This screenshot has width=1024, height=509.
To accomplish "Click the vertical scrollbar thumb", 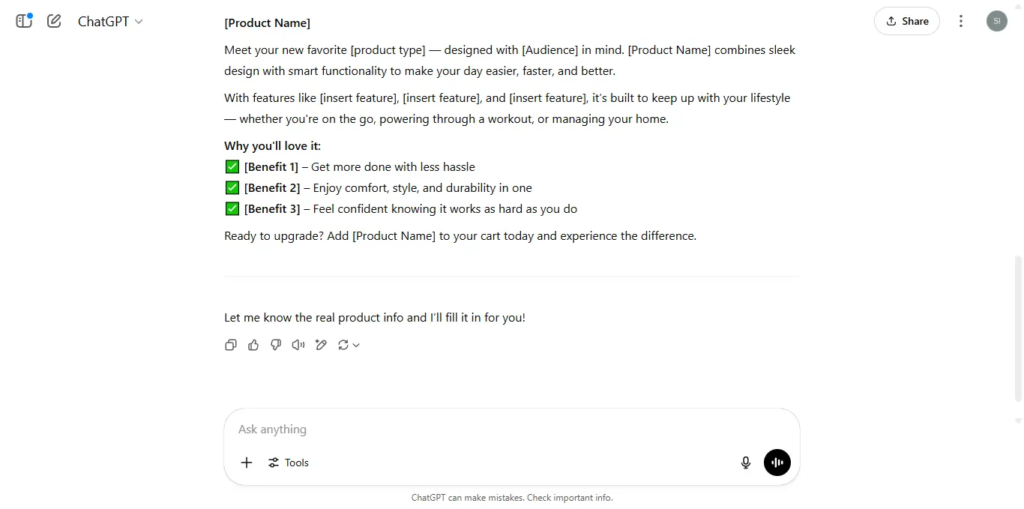I will pos(1017,327).
